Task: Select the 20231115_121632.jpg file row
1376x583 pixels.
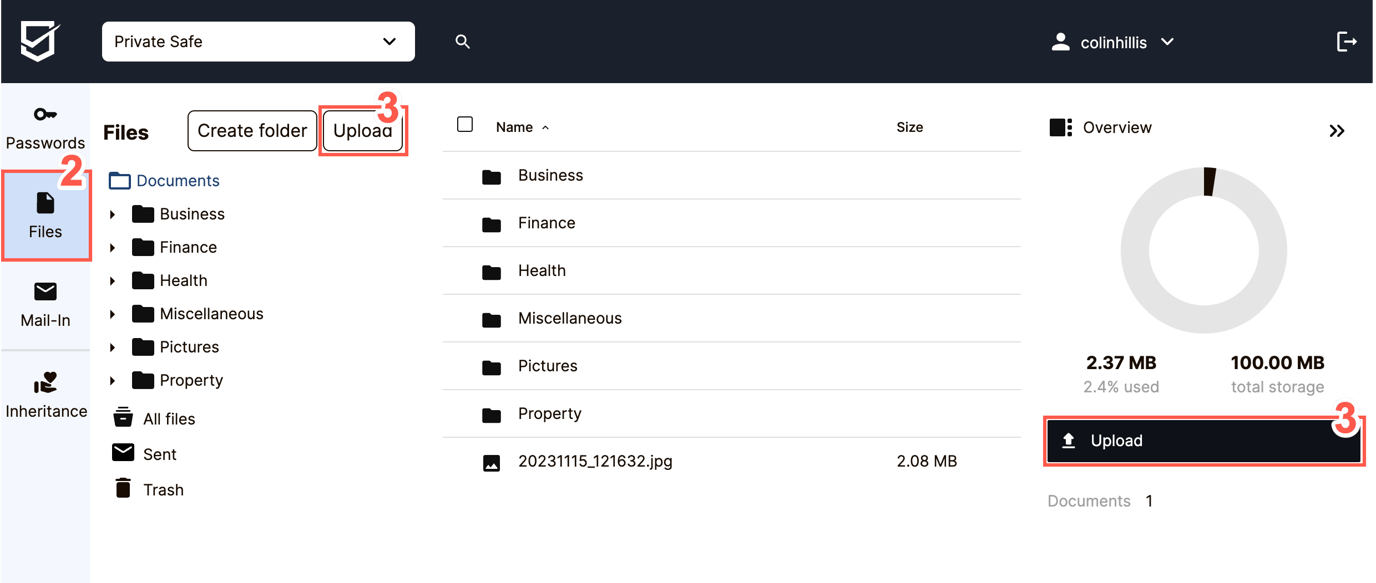Action: point(594,461)
